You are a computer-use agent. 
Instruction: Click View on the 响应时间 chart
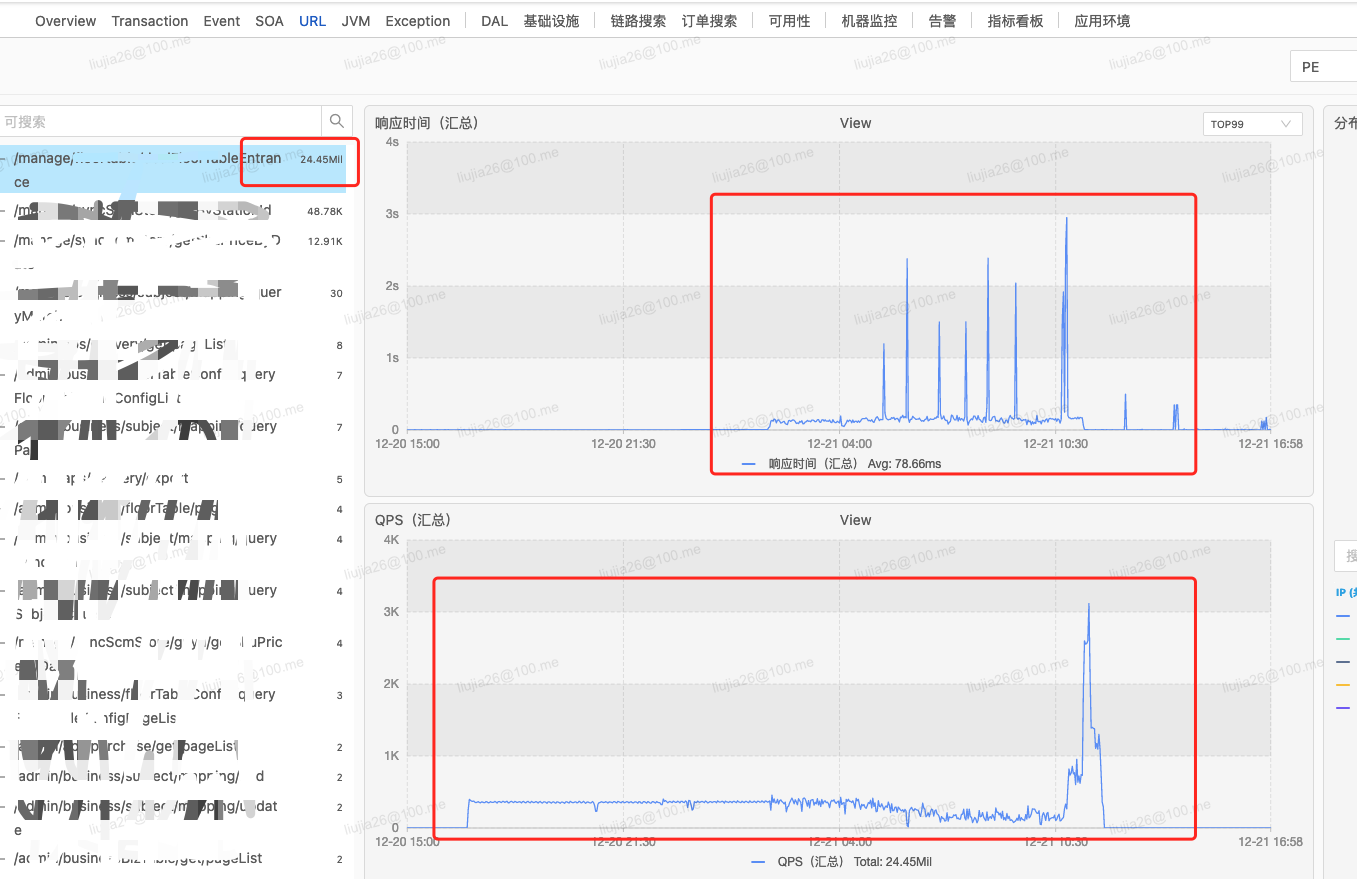[x=855, y=123]
